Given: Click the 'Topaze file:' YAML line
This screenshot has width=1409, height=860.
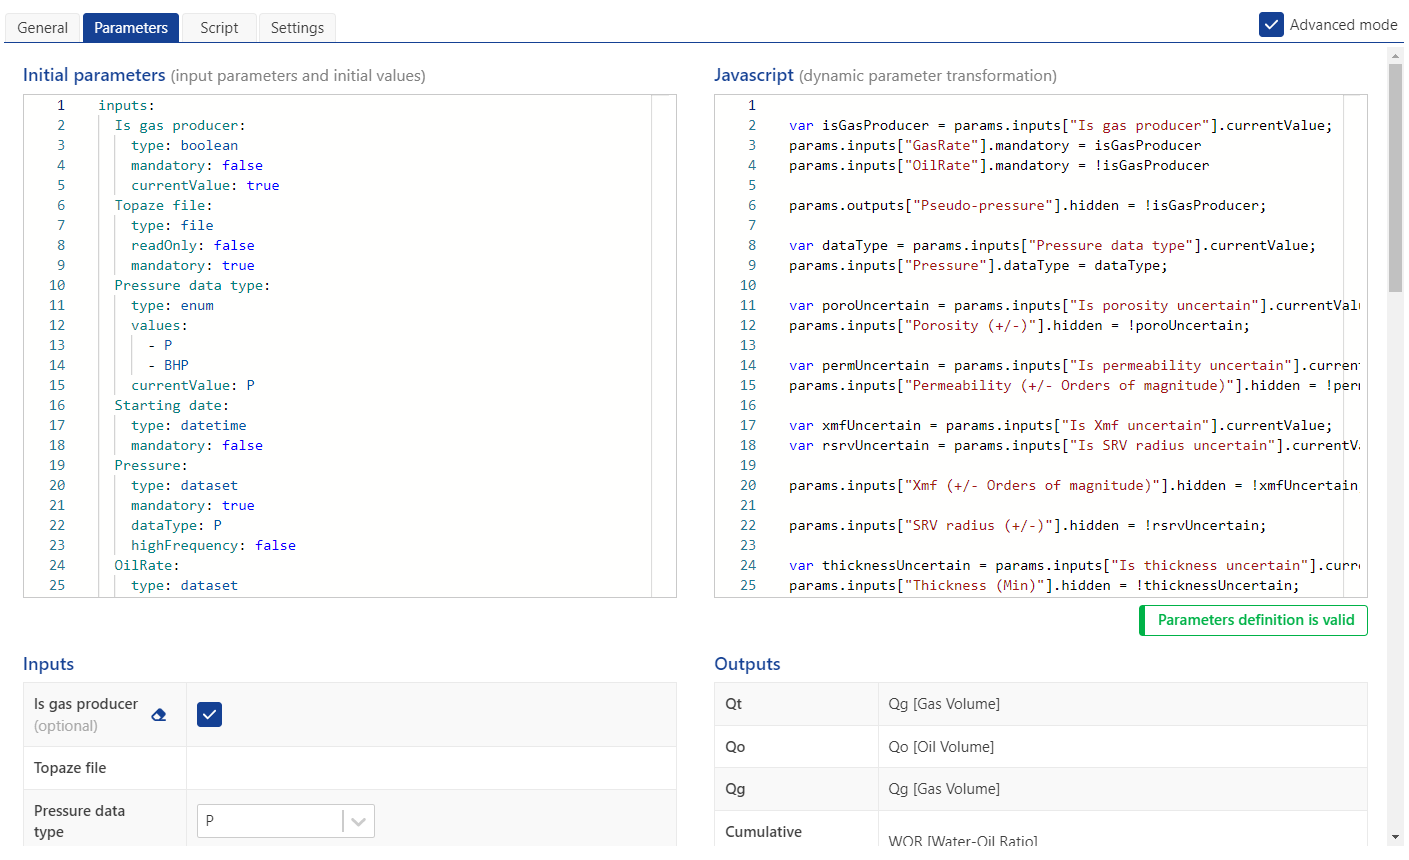Looking at the screenshot, I should [x=163, y=205].
